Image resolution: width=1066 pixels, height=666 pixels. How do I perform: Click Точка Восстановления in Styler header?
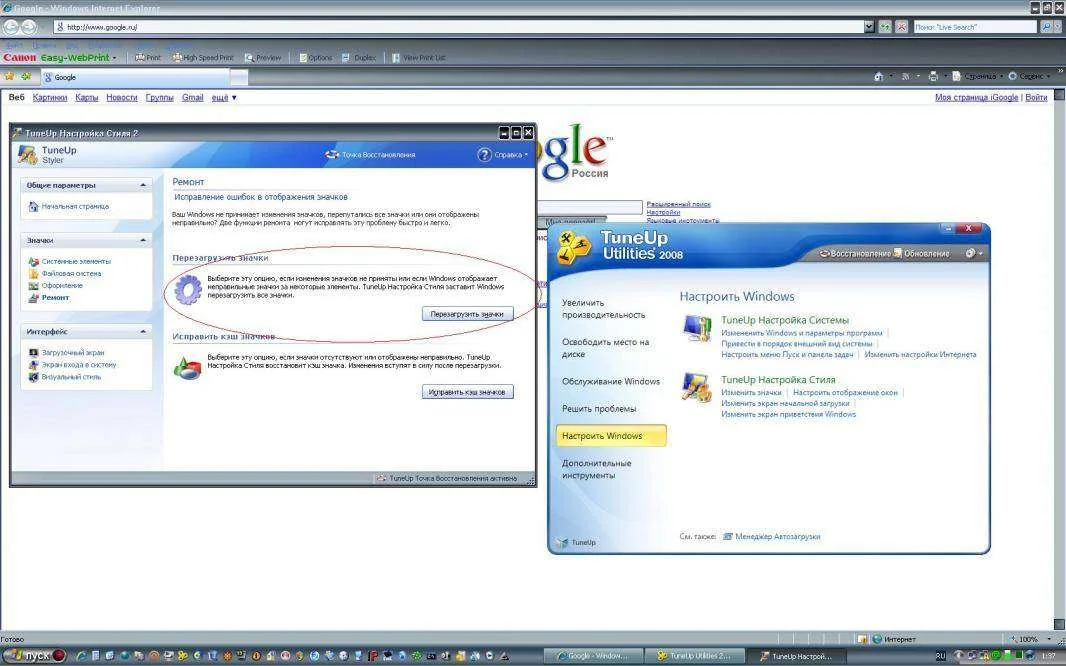(x=371, y=155)
